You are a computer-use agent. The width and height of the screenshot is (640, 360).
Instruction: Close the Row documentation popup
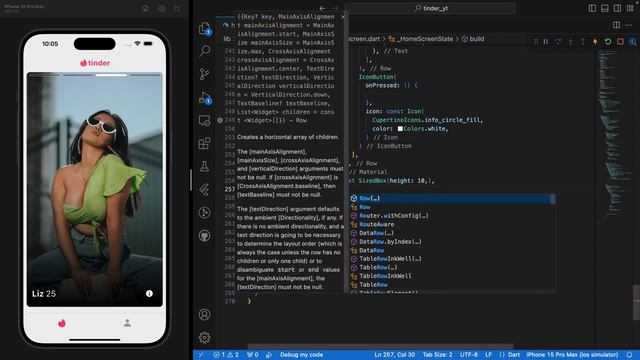pos(343,17)
